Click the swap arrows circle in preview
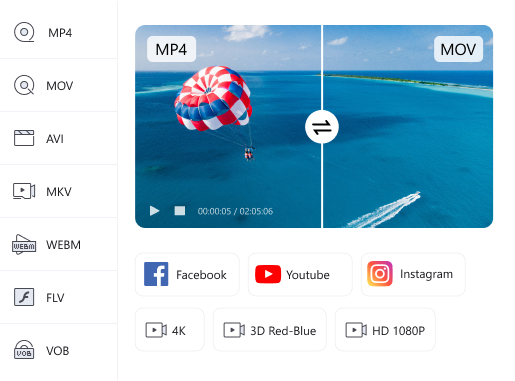This screenshot has width=515, height=381. tap(322, 127)
